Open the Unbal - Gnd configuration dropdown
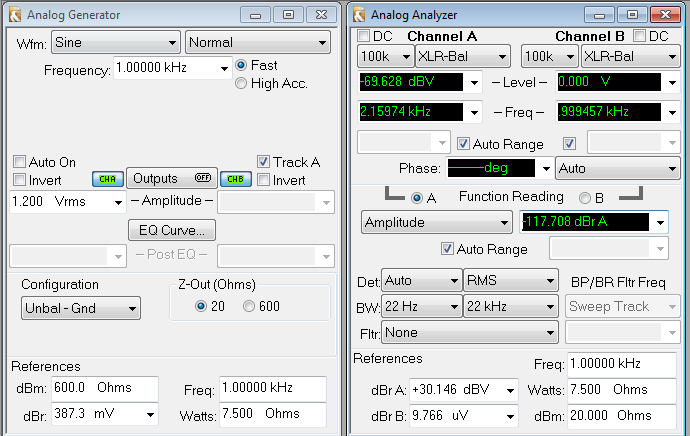 (x=81, y=308)
